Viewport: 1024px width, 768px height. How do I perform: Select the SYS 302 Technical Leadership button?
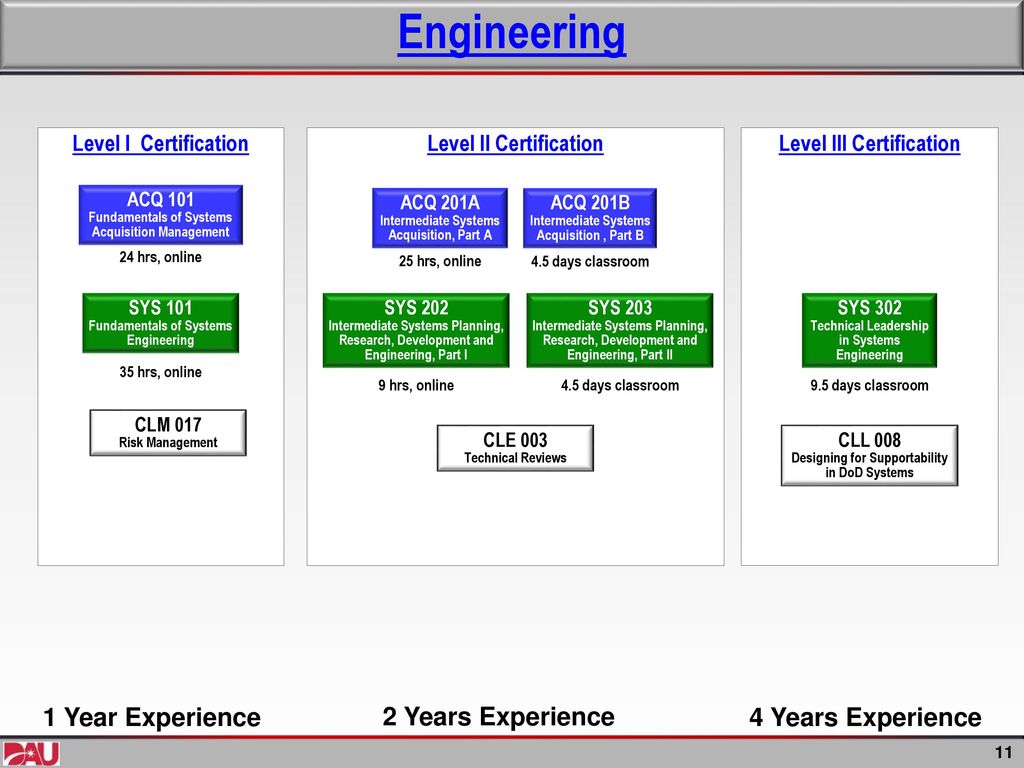pyautogui.click(x=869, y=330)
